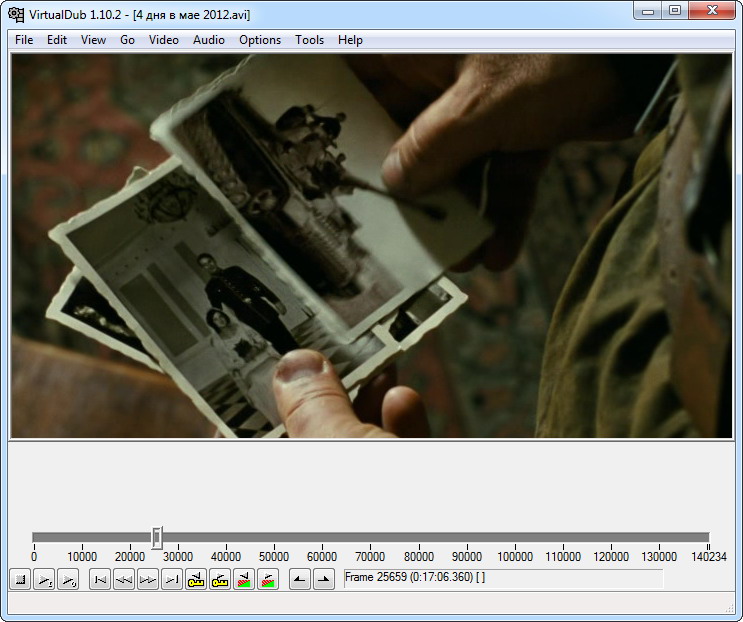
Task: Go to previous keyframe using key icon
Action: click(x=196, y=579)
